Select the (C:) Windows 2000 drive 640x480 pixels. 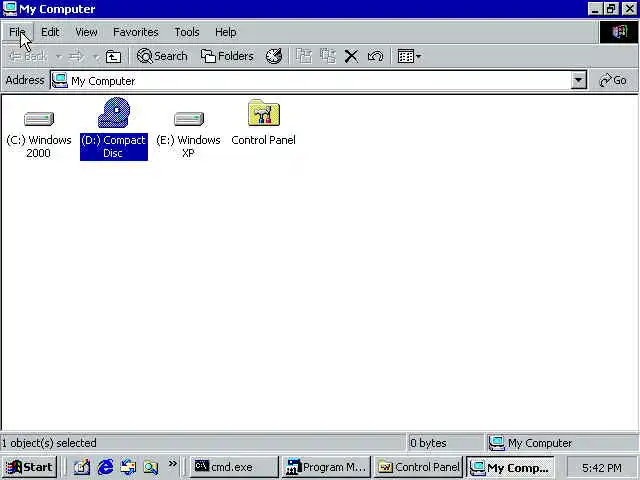[x=39, y=134]
